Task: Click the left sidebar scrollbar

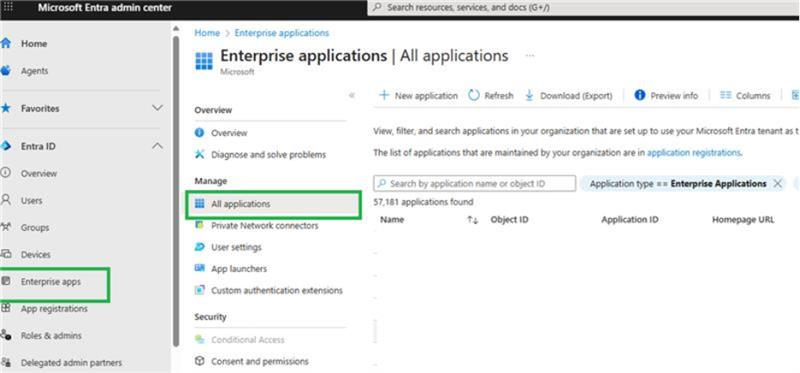Action: [176, 191]
